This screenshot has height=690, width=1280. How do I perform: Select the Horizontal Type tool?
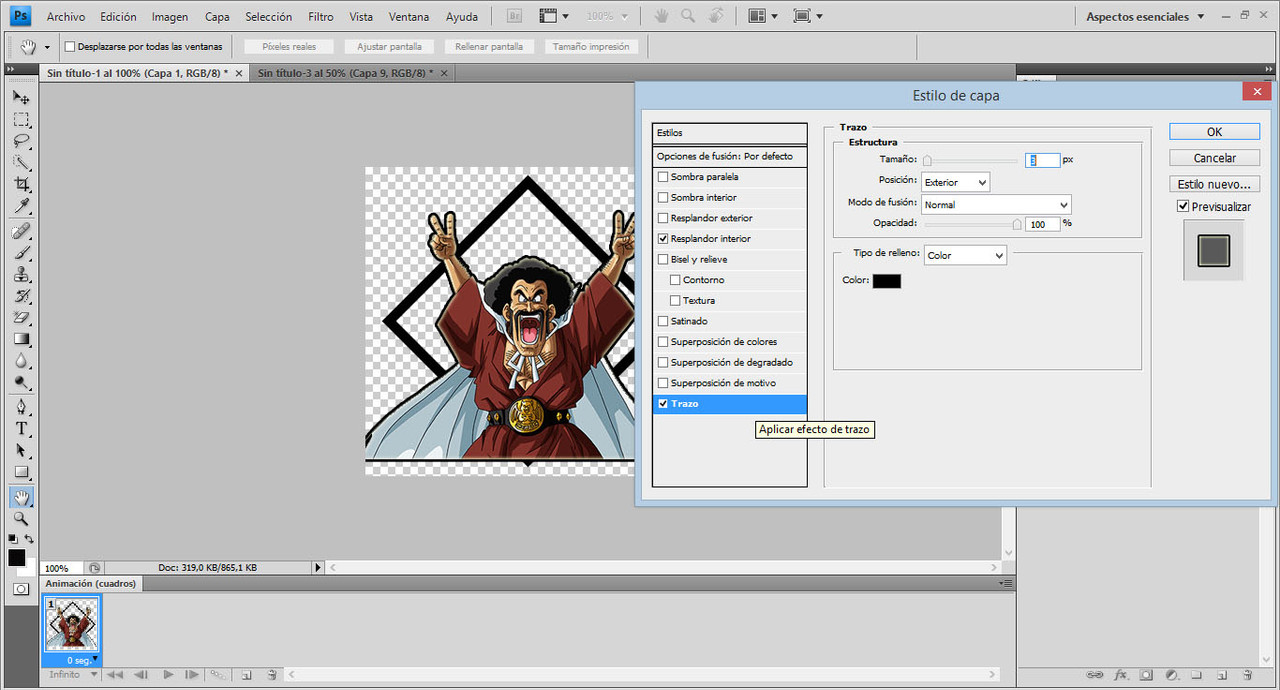click(x=21, y=429)
